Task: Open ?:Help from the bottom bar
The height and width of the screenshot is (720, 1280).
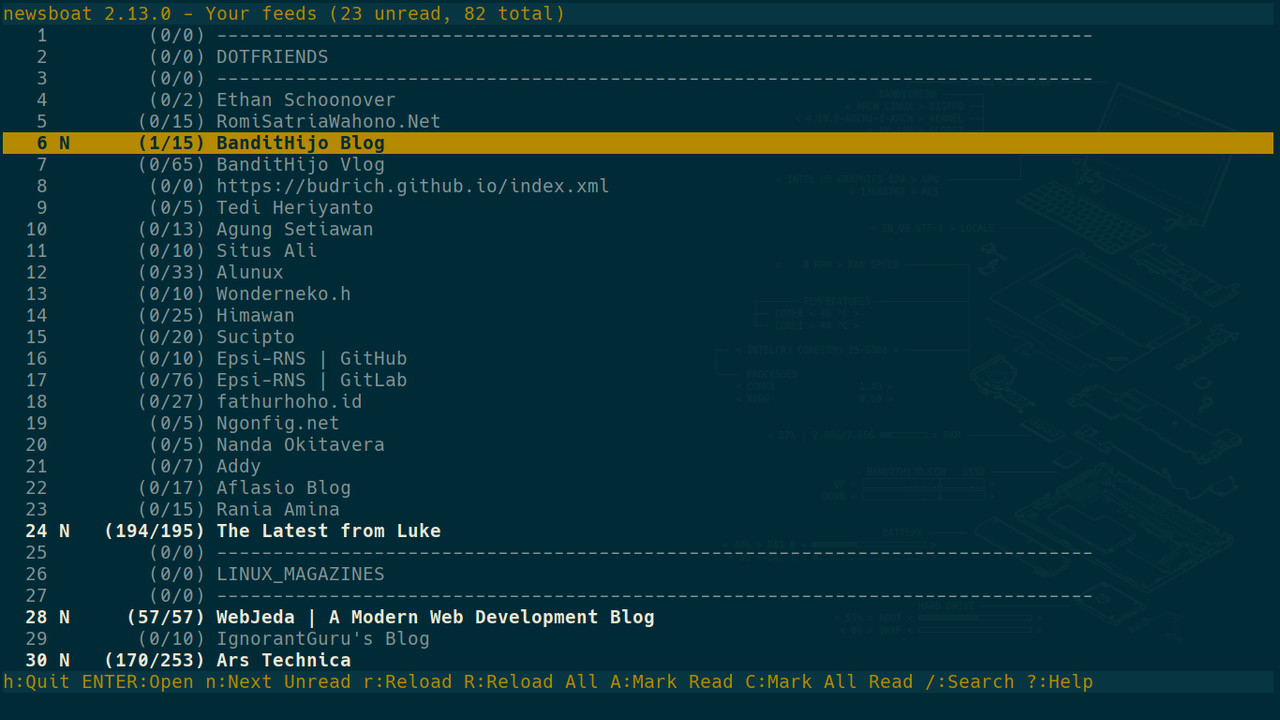Action: point(1059,682)
